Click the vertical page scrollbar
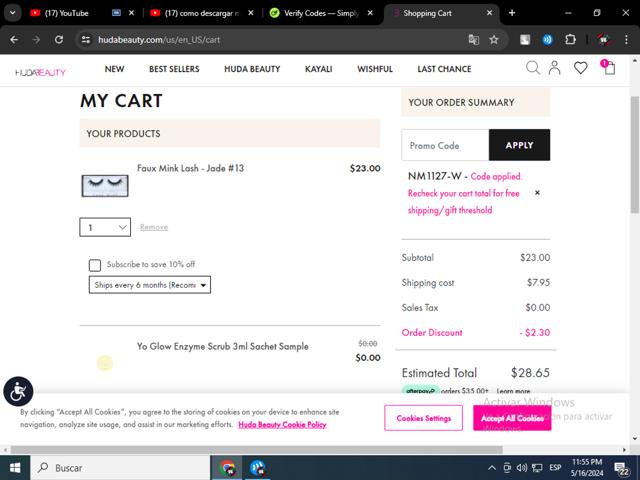The height and width of the screenshot is (480, 640). click(634, 155)
